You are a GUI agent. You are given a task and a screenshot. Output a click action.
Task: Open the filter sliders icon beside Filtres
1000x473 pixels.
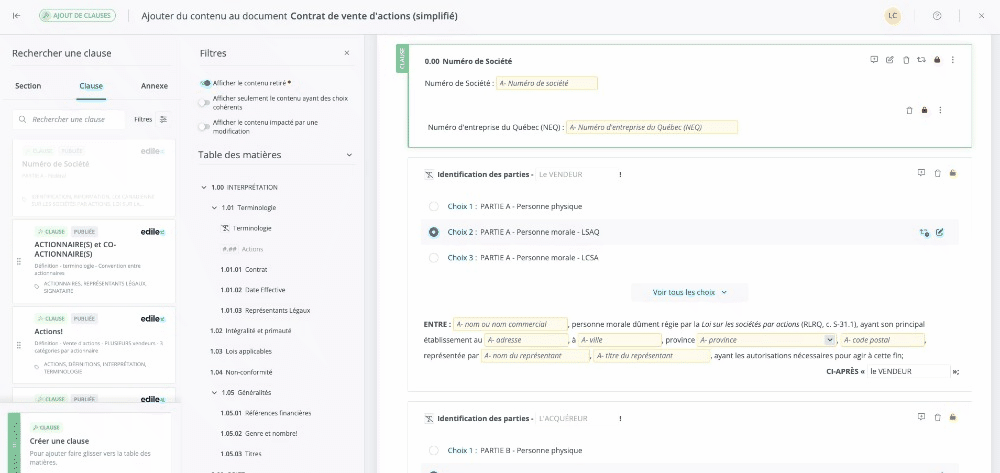point(164,119)
